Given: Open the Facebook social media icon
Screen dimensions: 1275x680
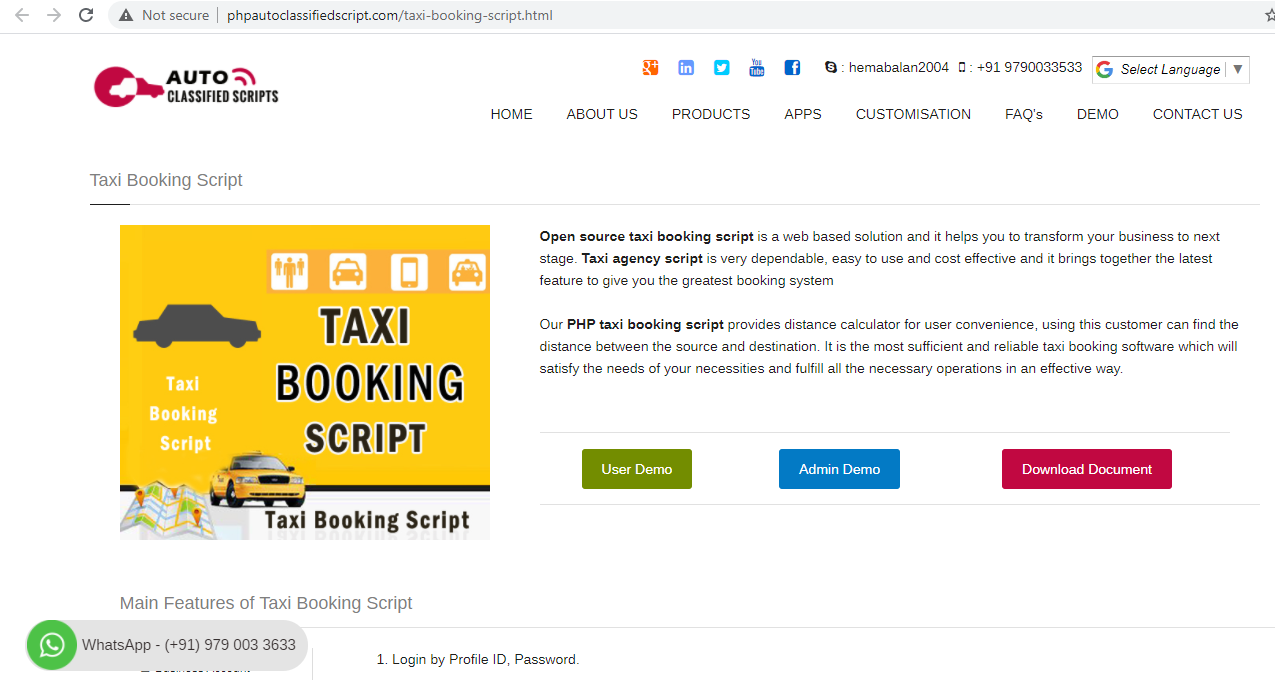Looking at the screenshot, I should click(792, 67).
